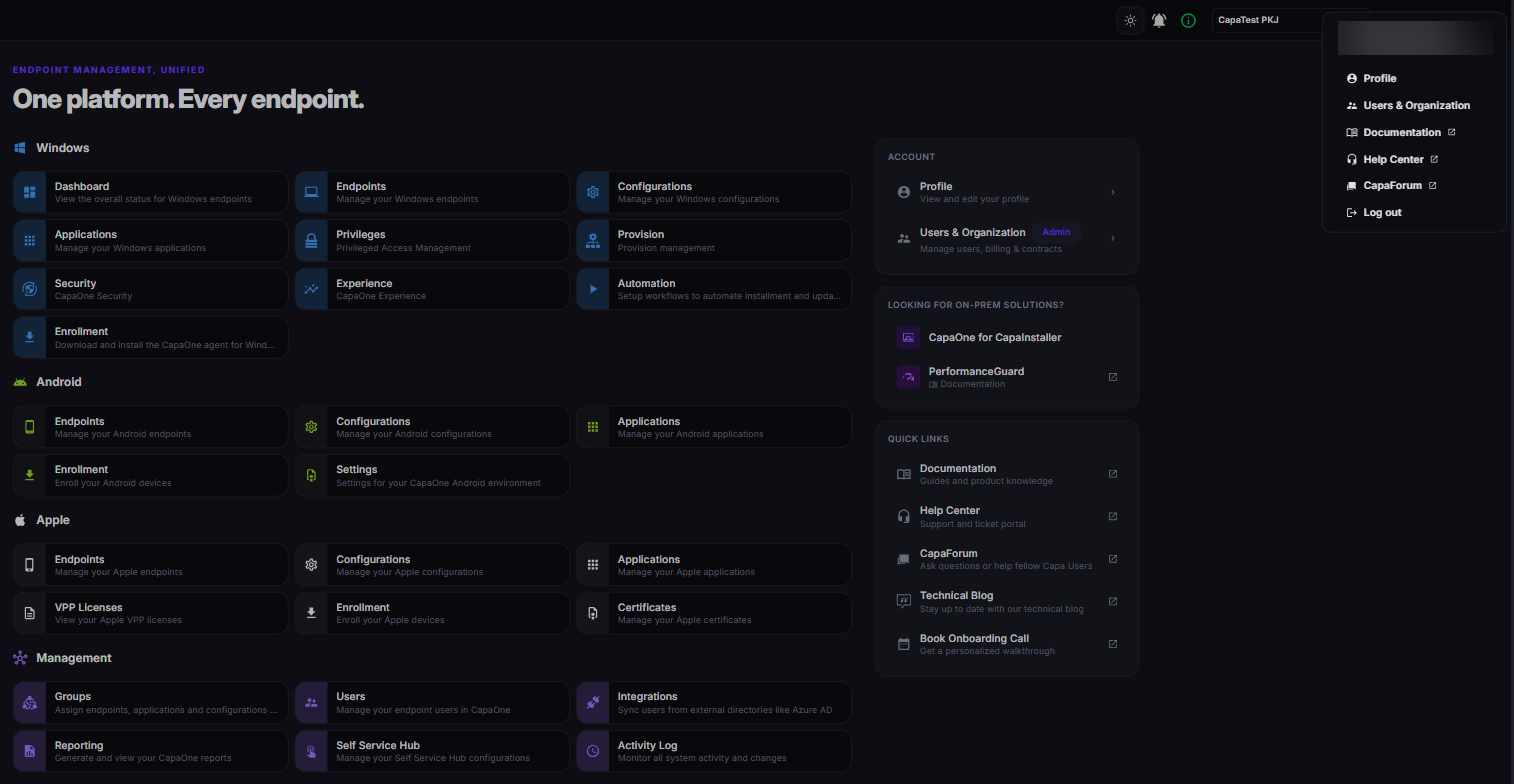Viewport: 1514px width, 784px height.
Task: Expand Profile chevron in Account panel
Action: (1113, 192)
